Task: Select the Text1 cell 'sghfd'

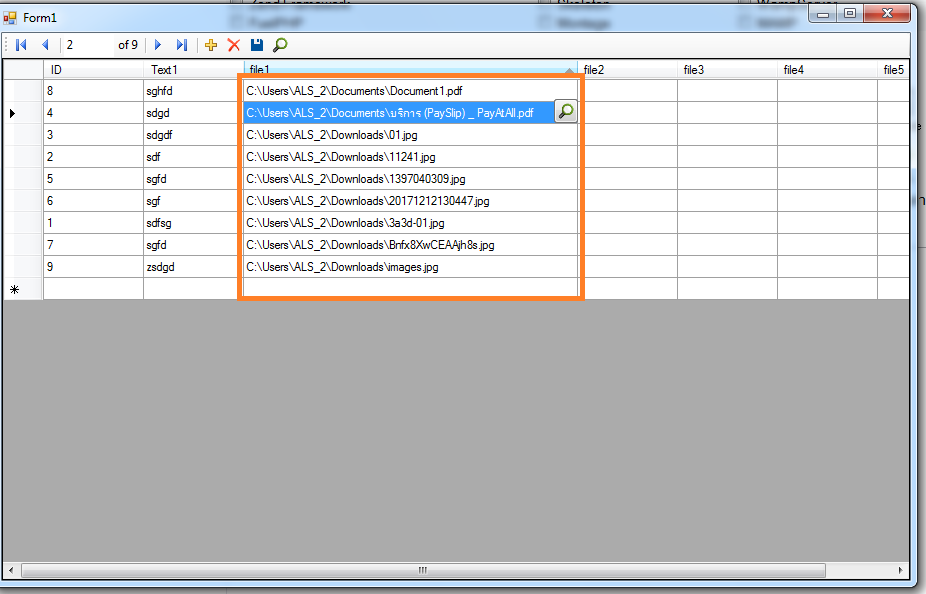Action: coord(193,90)
